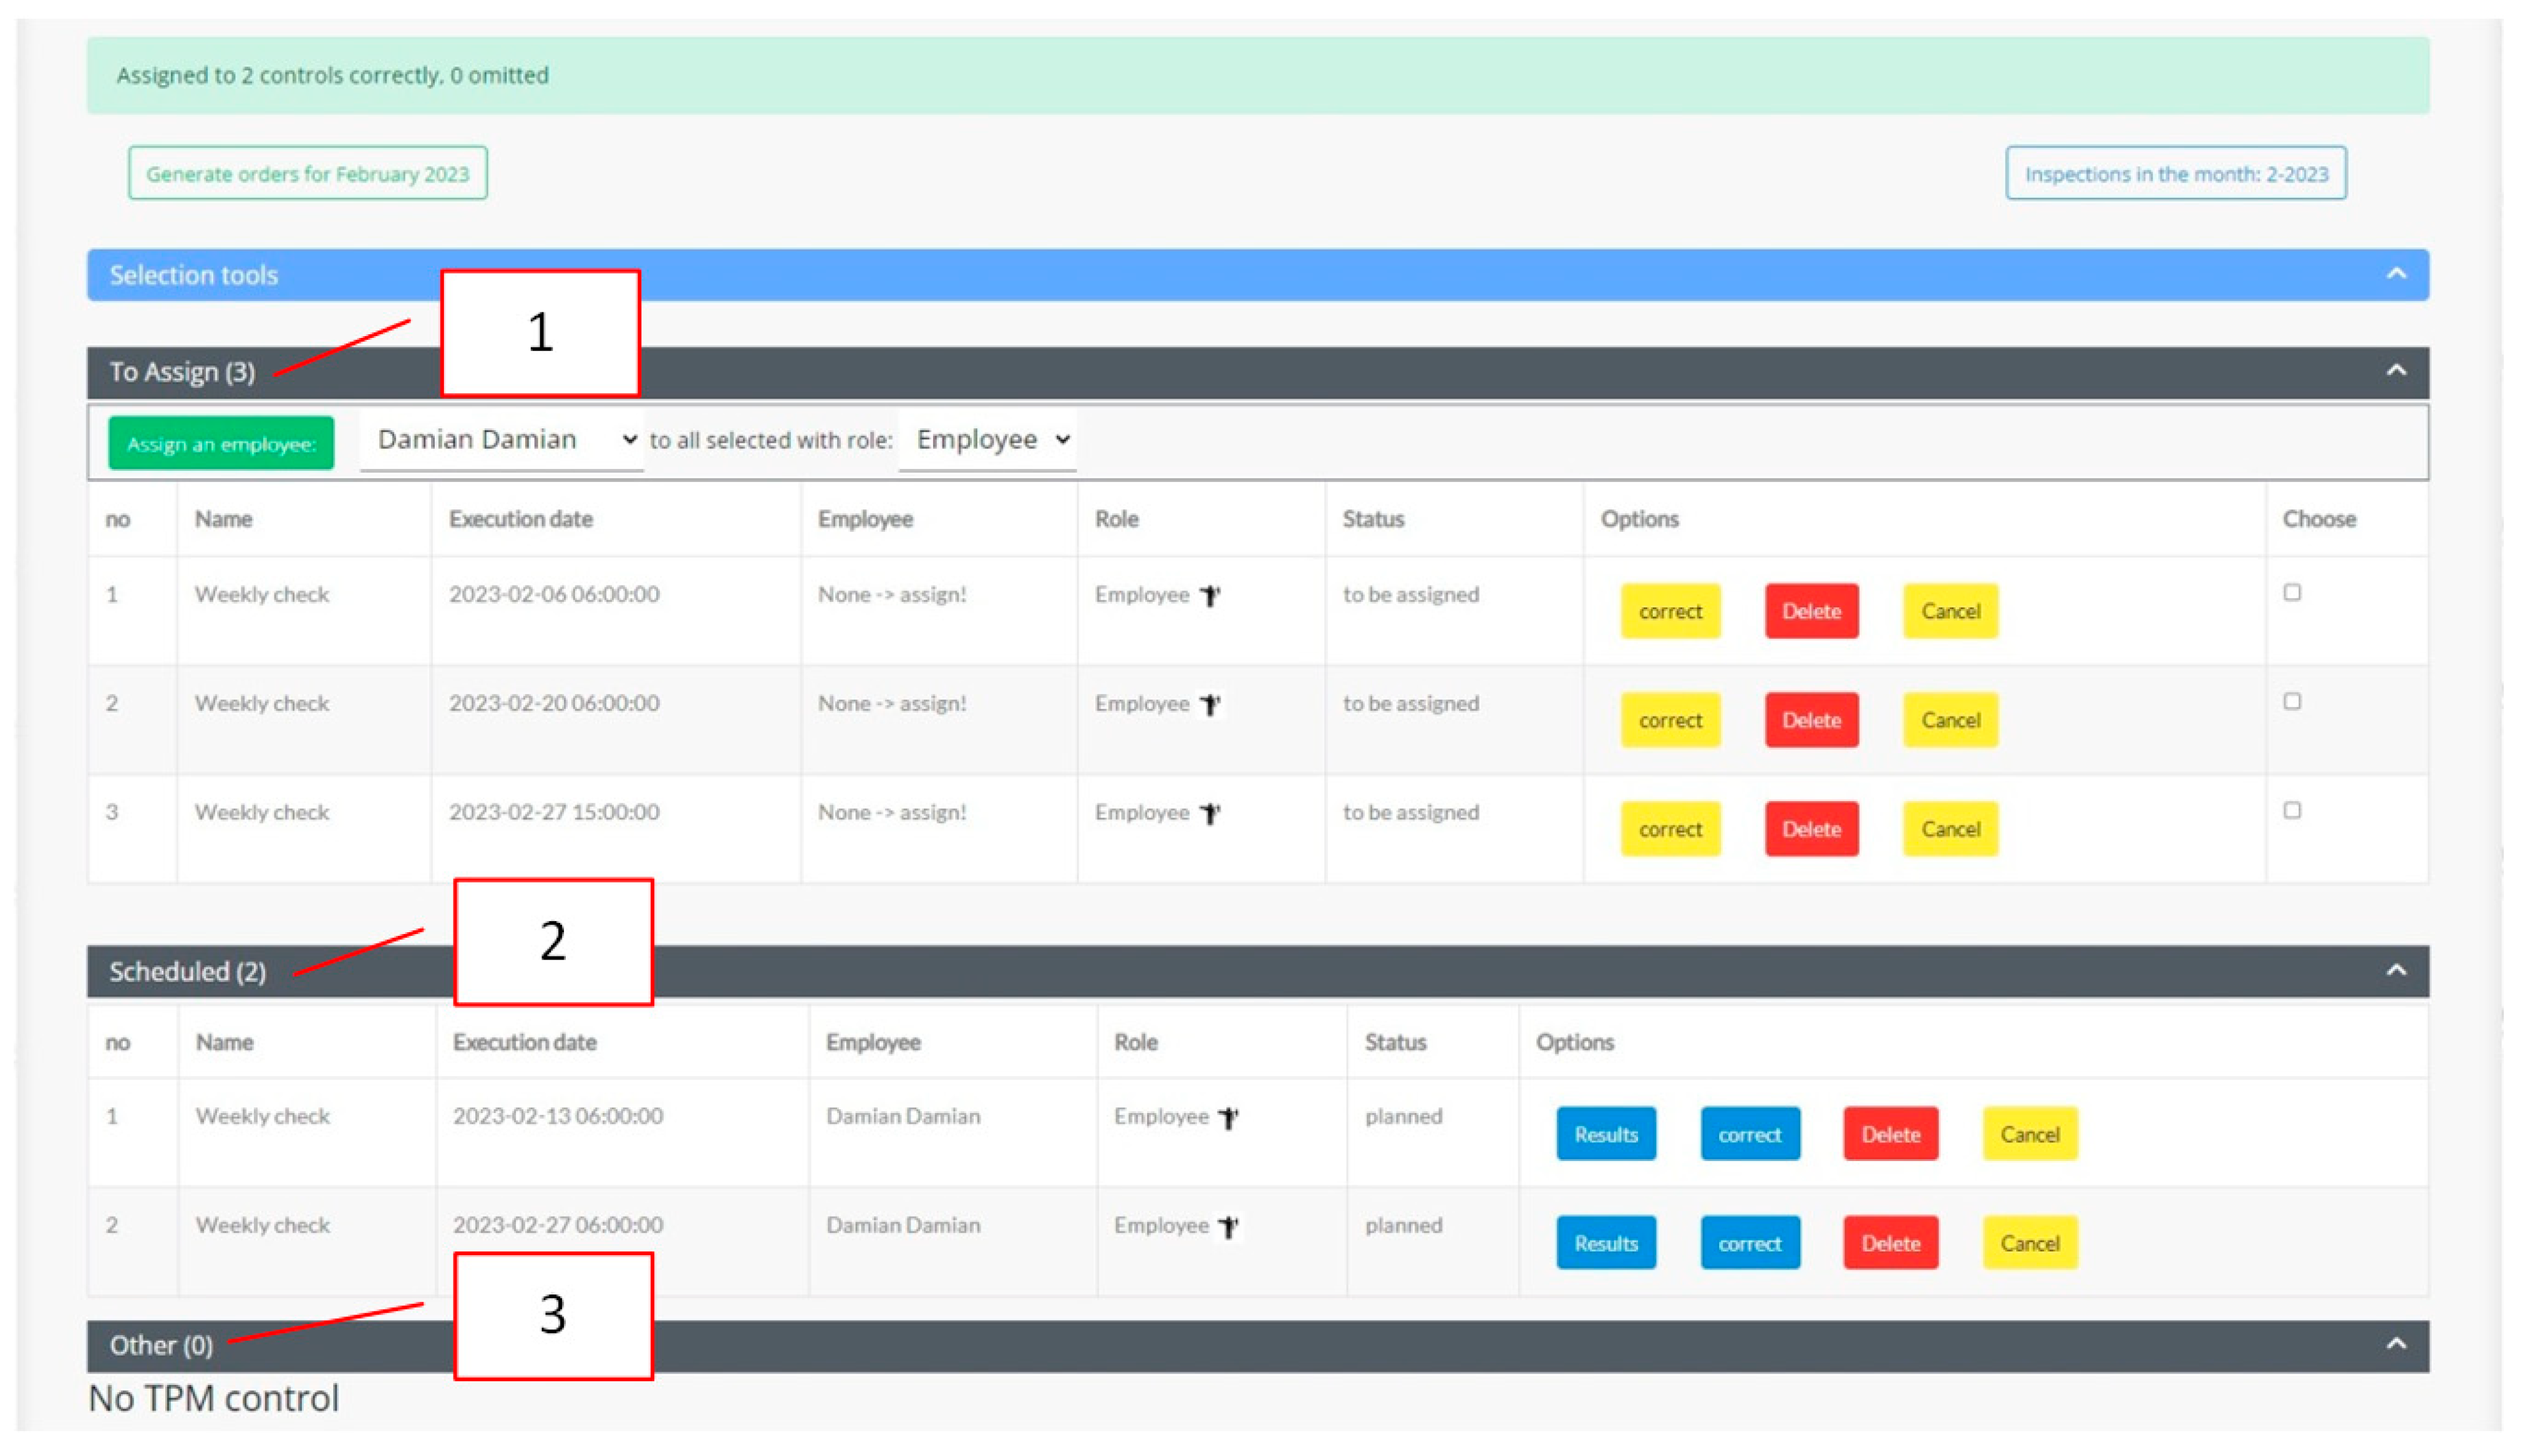Click worker icon in 2023-02-20 row
The image size is (2525, 1456).
(1210, 705)
